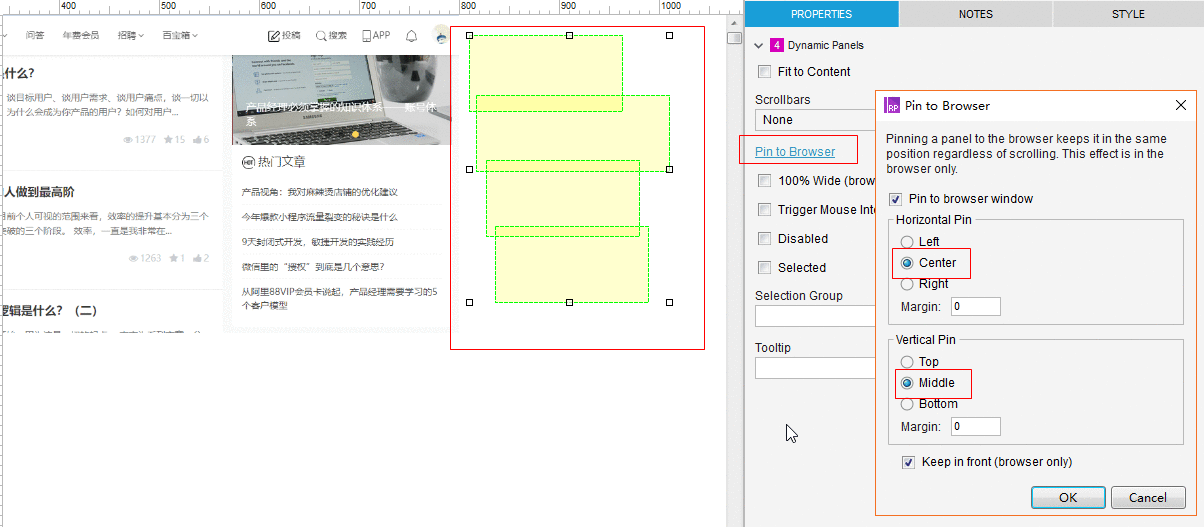Collapse the Dynamic Panels section arrow

point(759,46)
